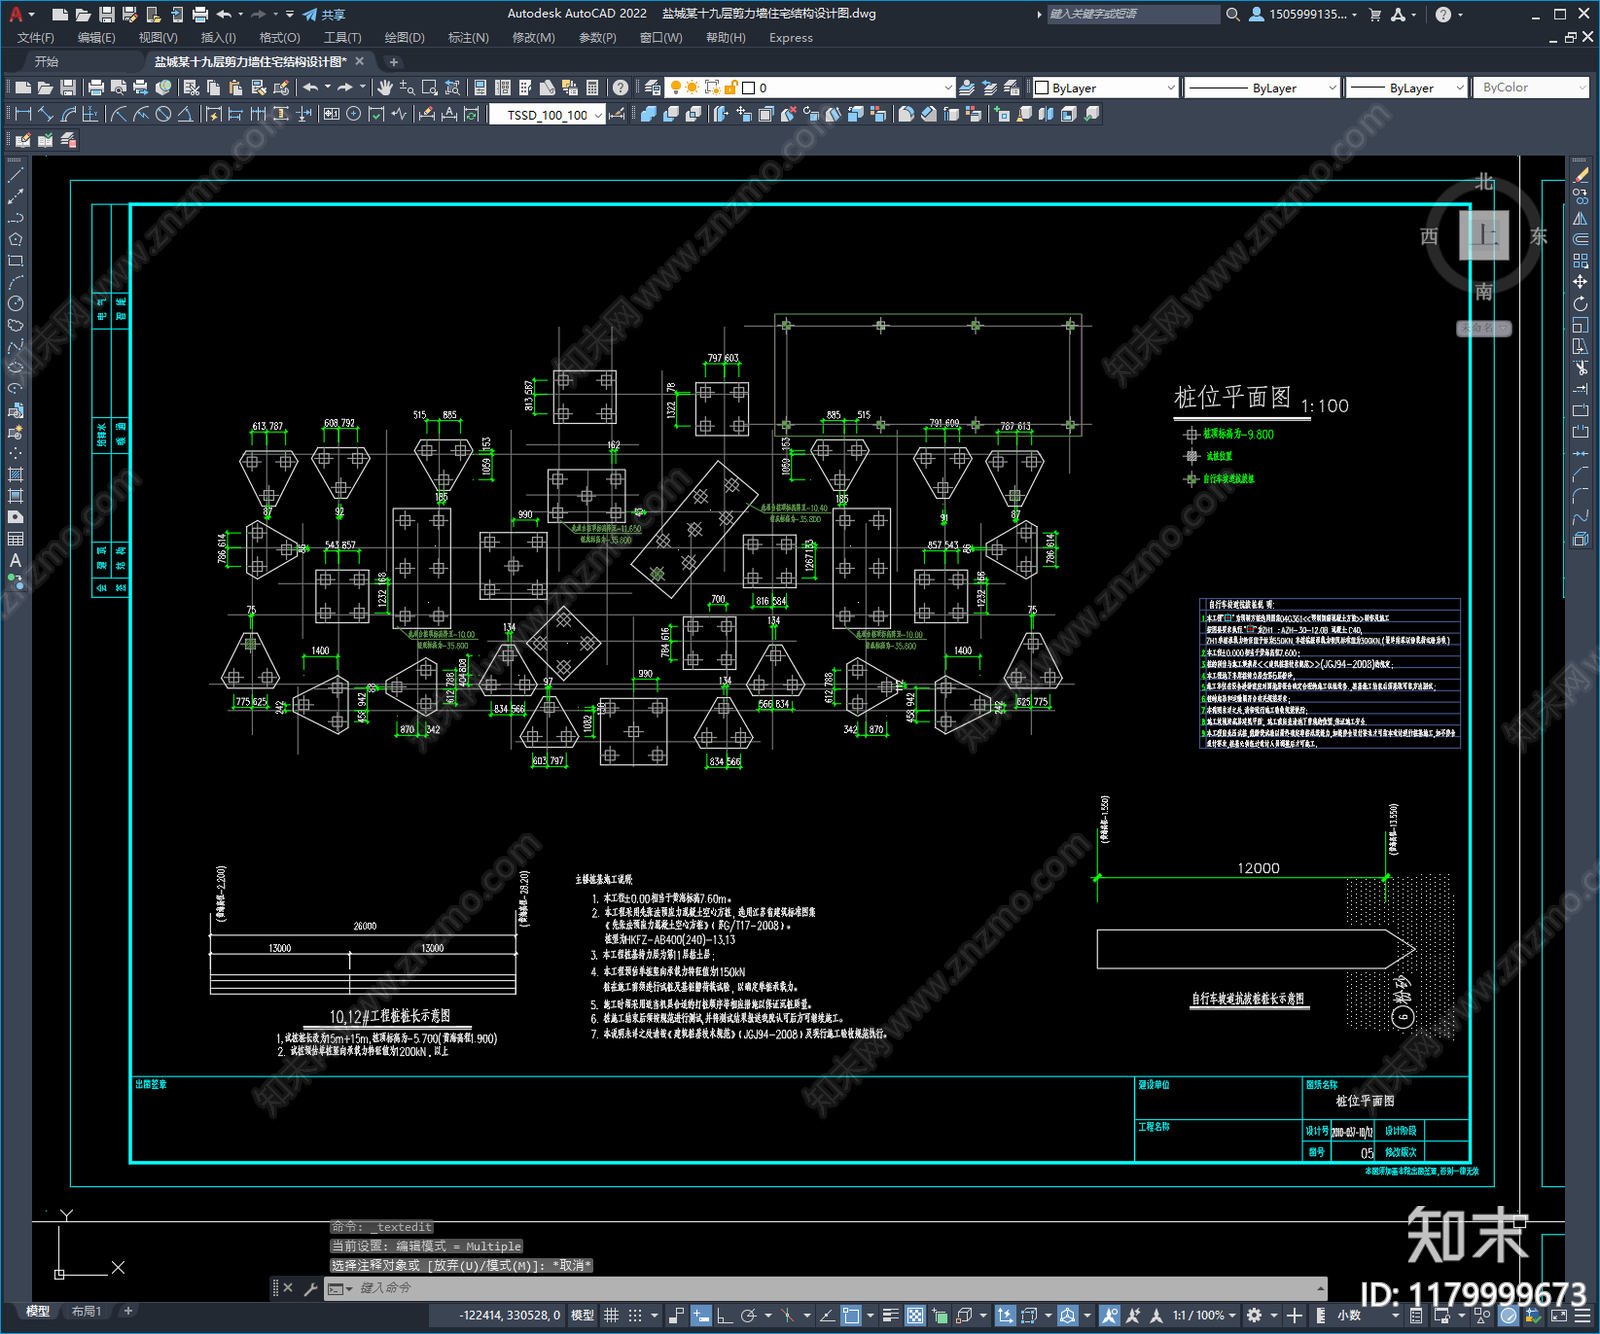Open the ByLayer linetype dropdown

(1262, 88)
